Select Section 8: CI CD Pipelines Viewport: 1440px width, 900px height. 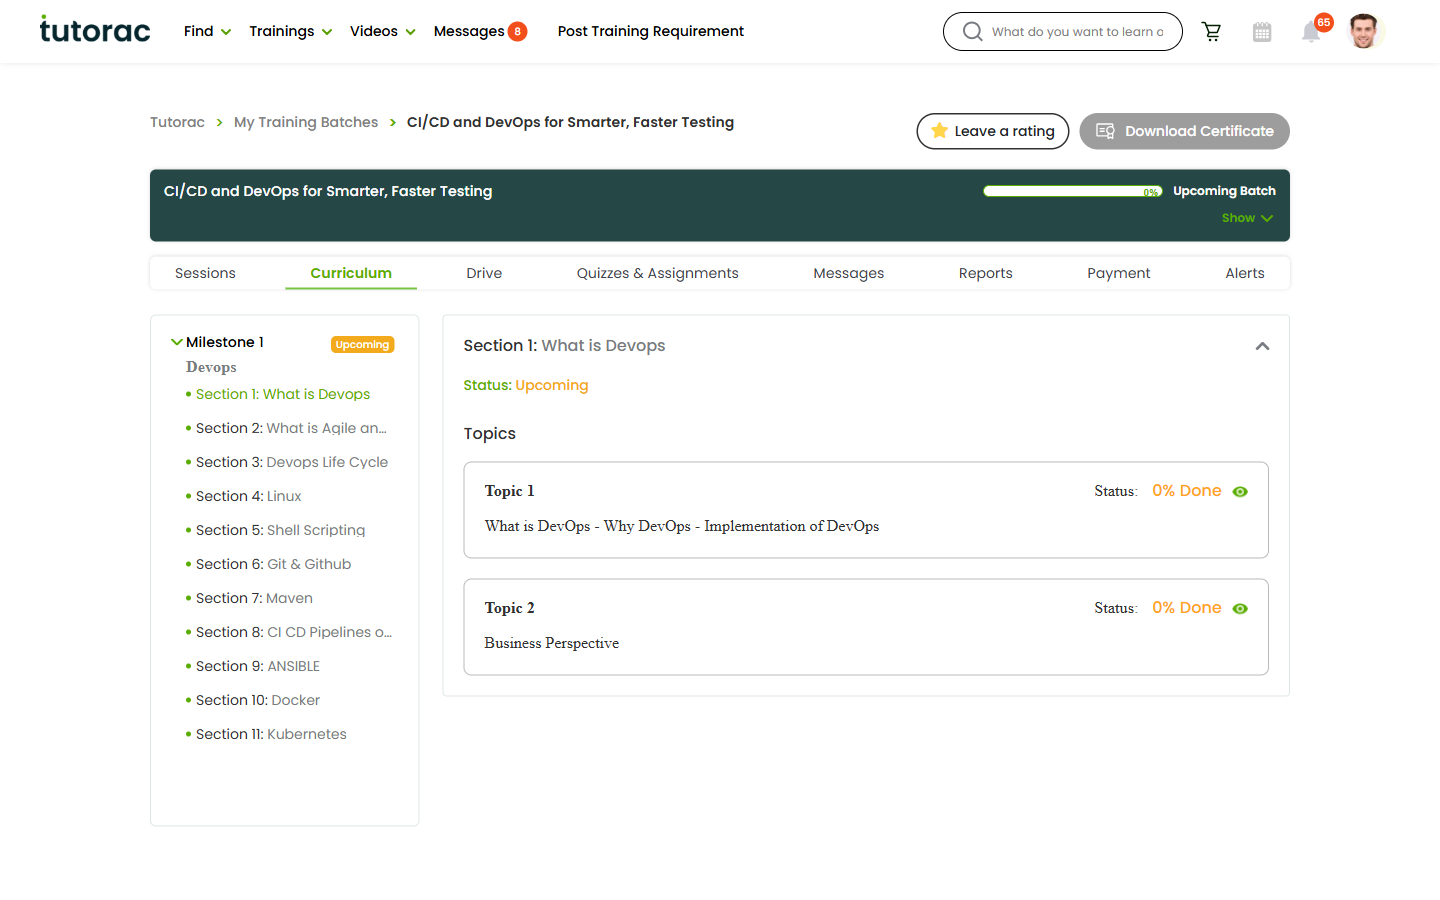pos(294,632)
